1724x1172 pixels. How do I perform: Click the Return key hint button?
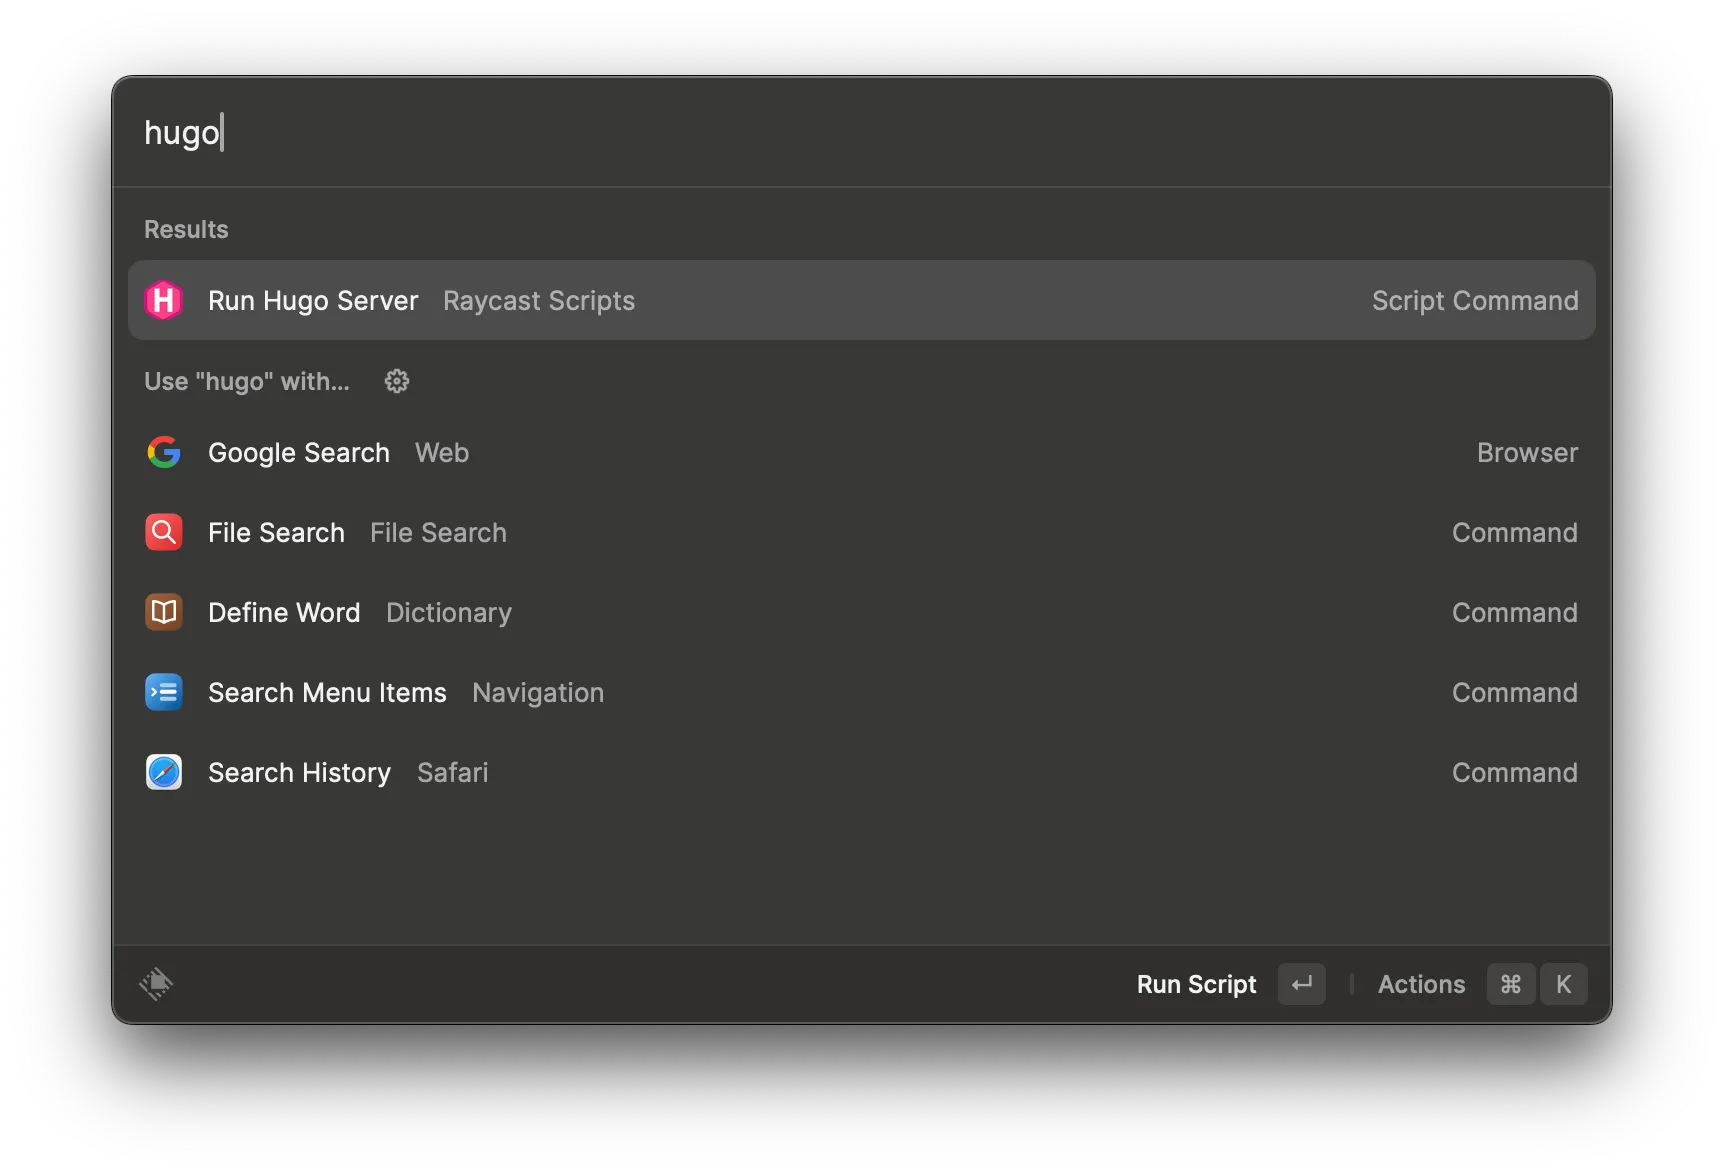click(1301, 985)
